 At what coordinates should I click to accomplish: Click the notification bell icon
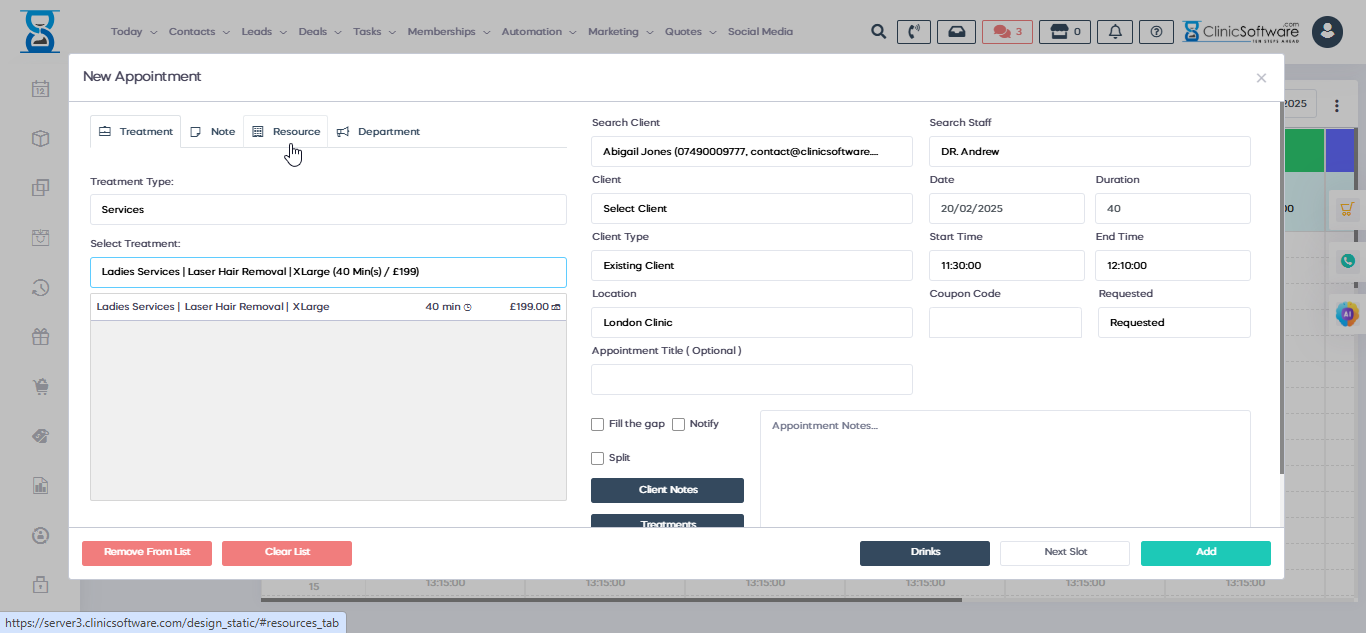[1114, 32]
